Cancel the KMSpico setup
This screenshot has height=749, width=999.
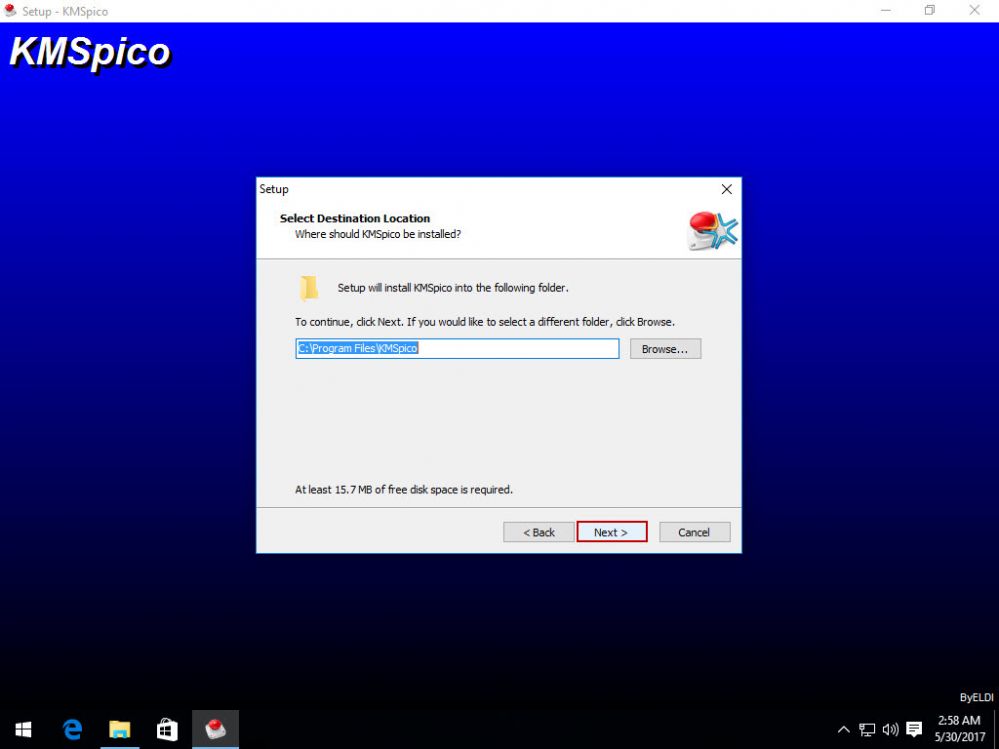[694, 532]
